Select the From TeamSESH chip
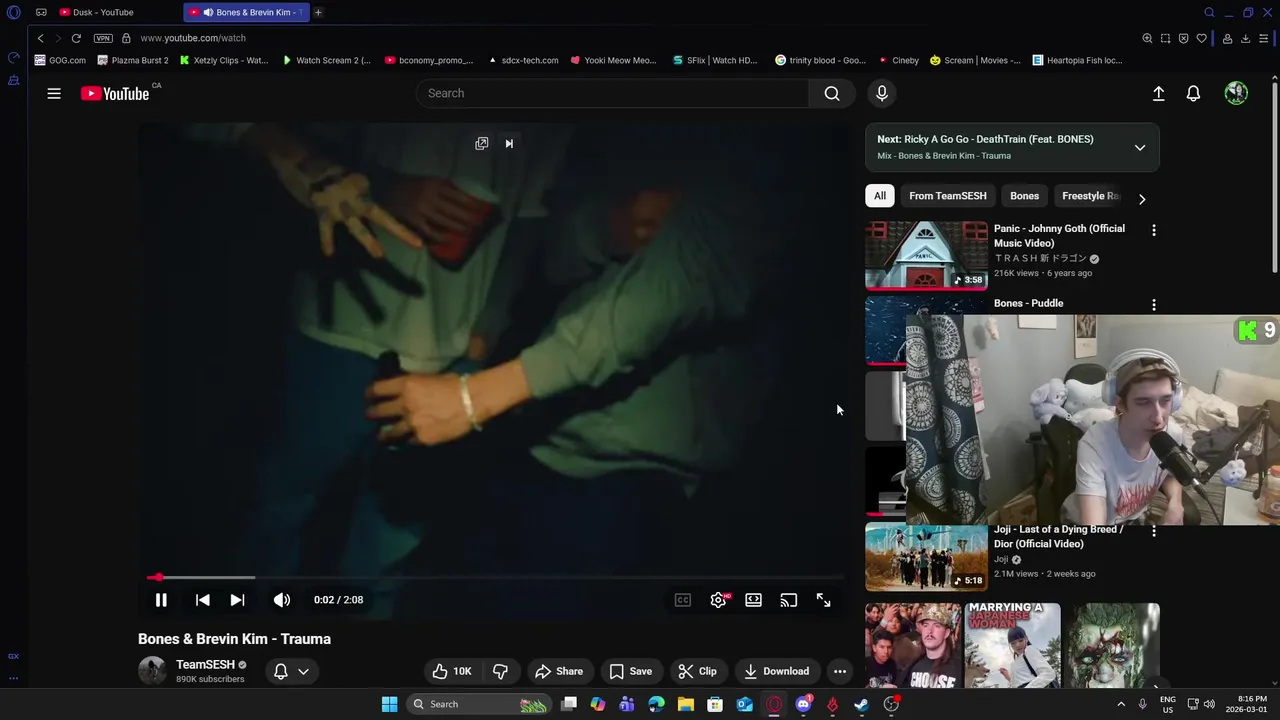This screenshot has width=1280, height=720. pyautogui.click(x=948, y=196)
